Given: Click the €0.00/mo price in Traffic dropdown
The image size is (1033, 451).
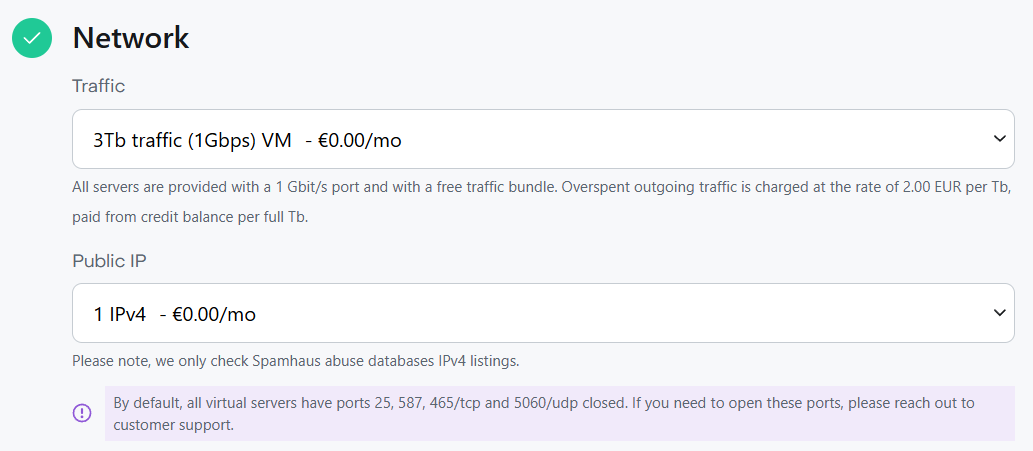Looking at the screenshot, I should tap(359, 140).
